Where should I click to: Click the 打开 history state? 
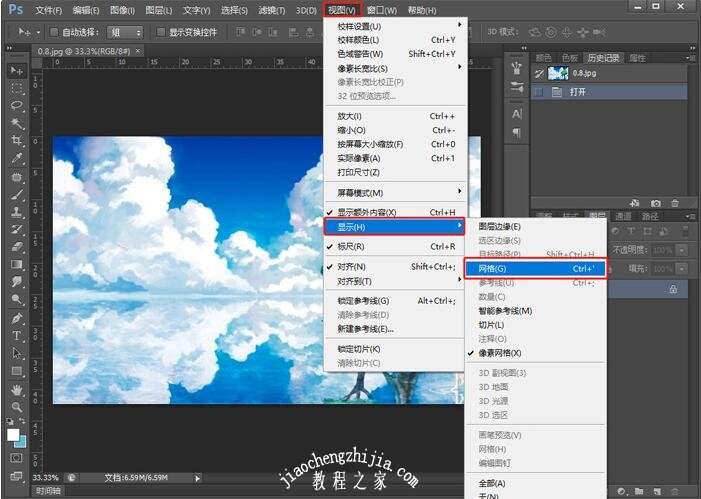click(582, 92)
